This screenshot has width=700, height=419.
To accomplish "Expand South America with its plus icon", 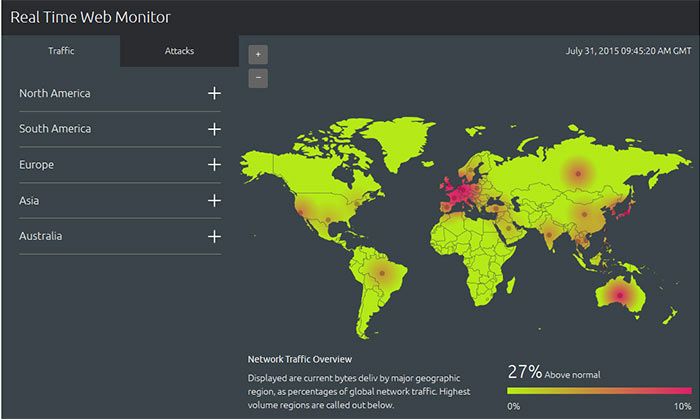I will coord(214,129).
